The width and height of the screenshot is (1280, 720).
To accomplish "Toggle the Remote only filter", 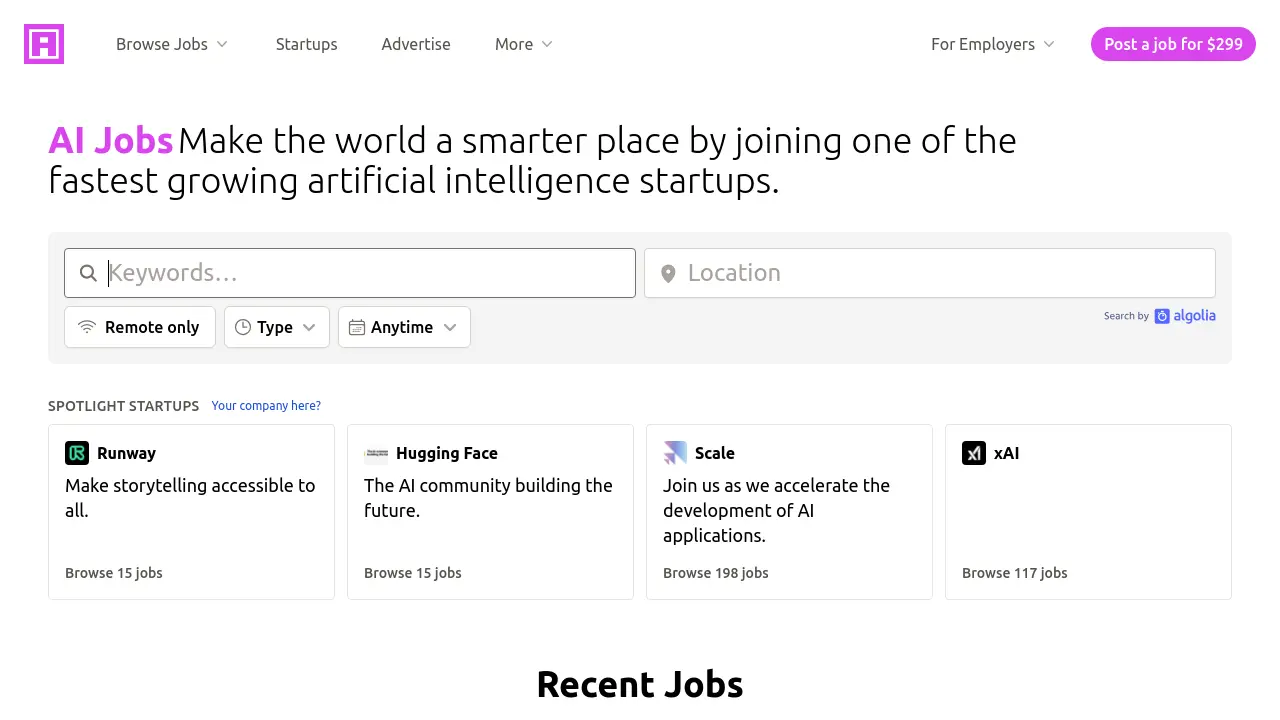I will (x=140, y=327).
